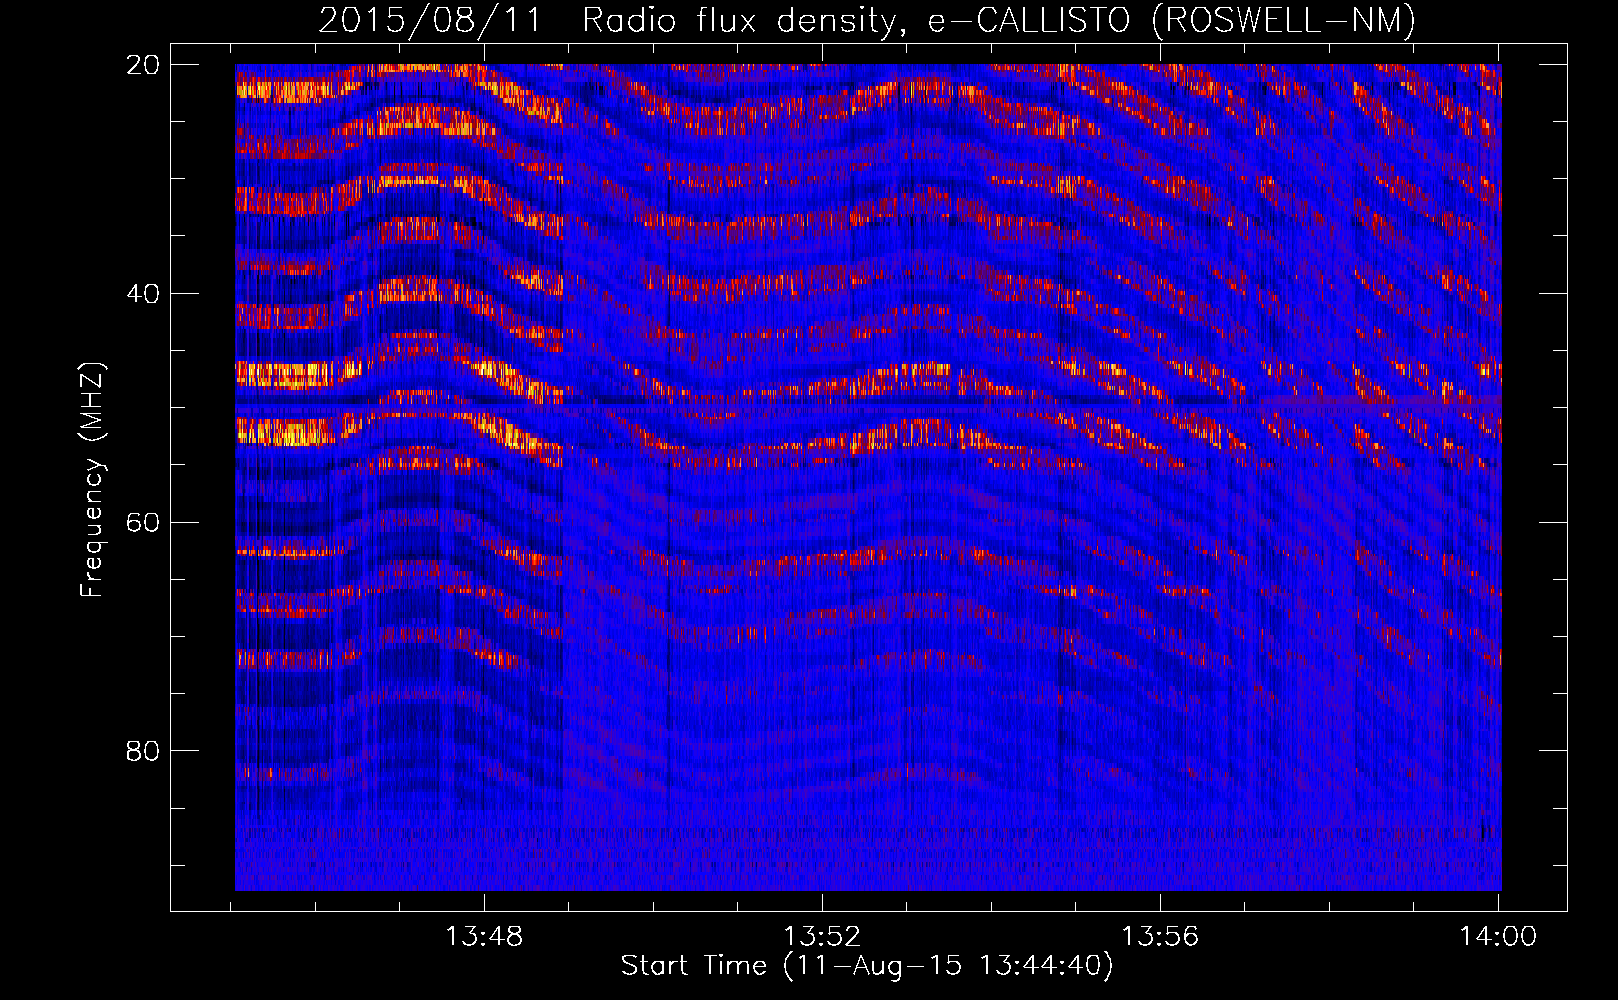The width and height of the screenshot is (1618, 1000).
Task: Click the 14:00 time tick label
Action: click(1498, 937)
